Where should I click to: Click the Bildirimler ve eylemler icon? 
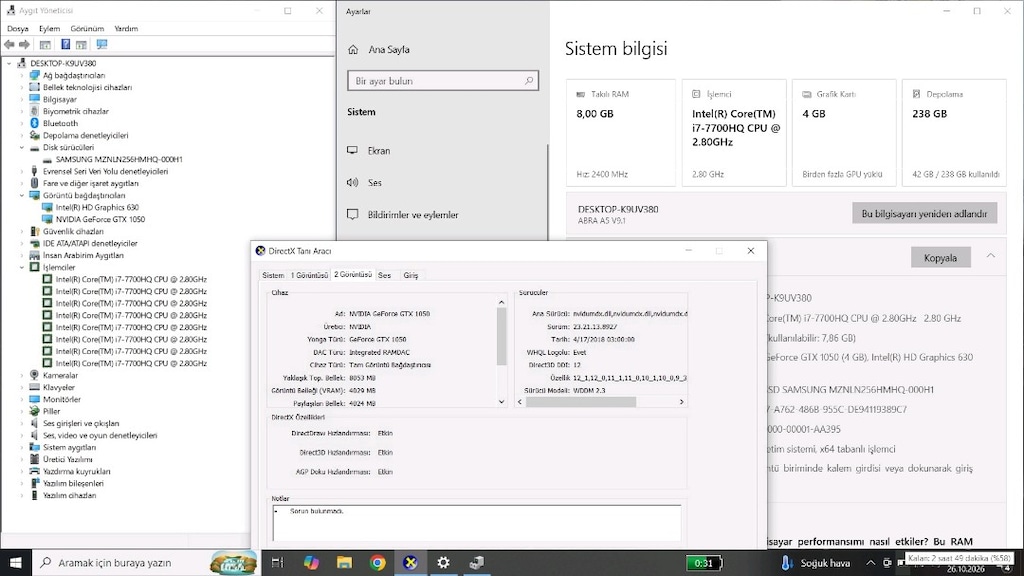pos(353,214)
